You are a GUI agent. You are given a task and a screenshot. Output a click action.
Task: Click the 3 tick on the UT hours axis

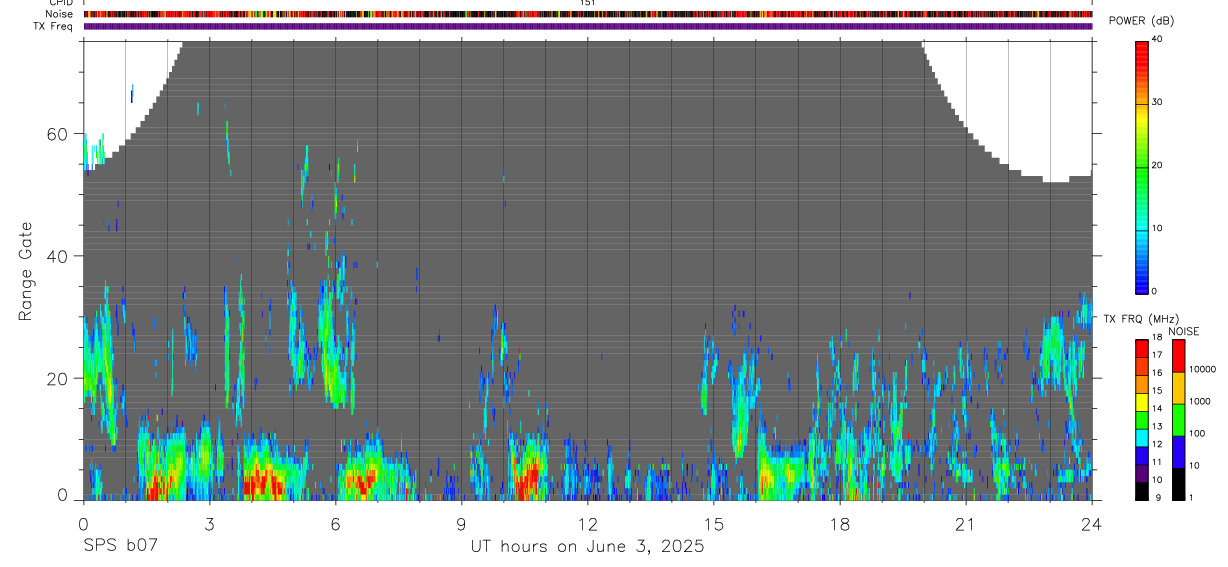click(209, 523)
